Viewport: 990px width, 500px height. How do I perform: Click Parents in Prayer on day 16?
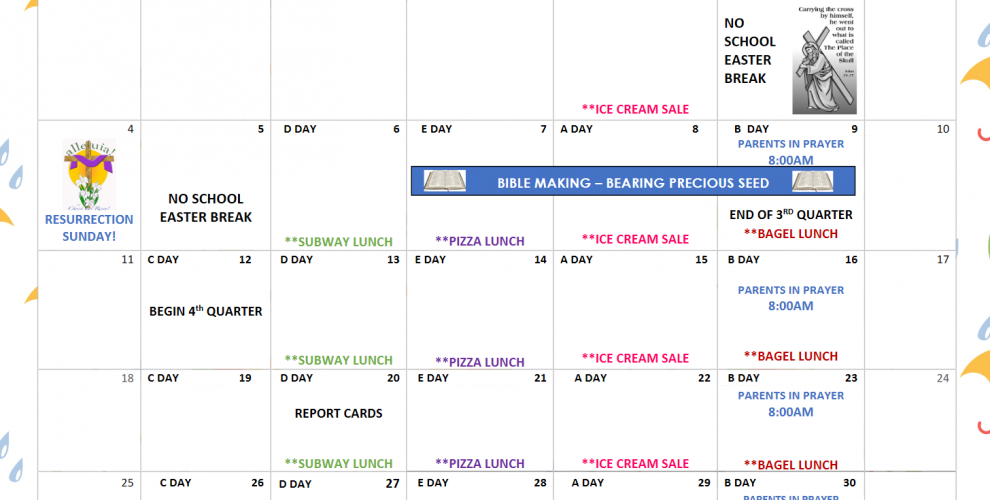(790, 290)
